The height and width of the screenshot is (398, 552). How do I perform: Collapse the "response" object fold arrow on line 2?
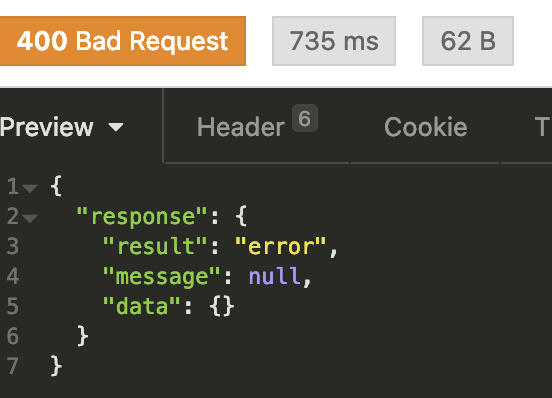(x=30, y=218)
